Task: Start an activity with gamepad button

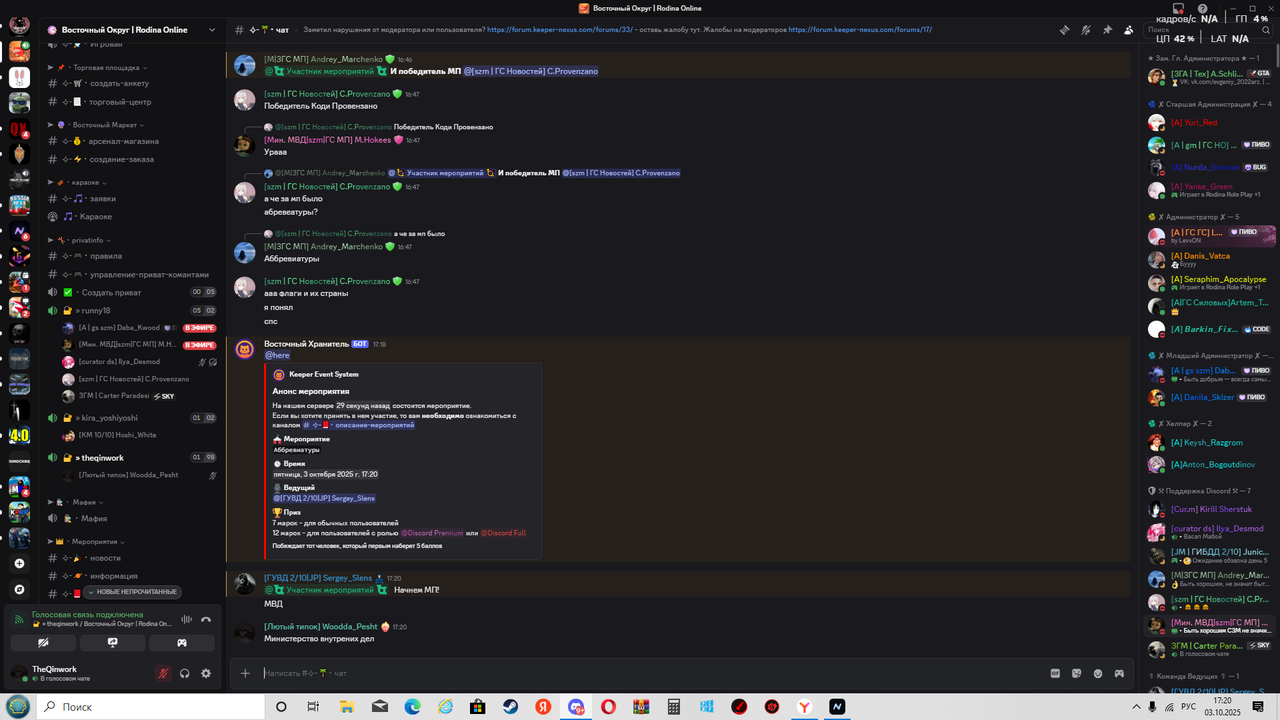Action: [182, 643]
